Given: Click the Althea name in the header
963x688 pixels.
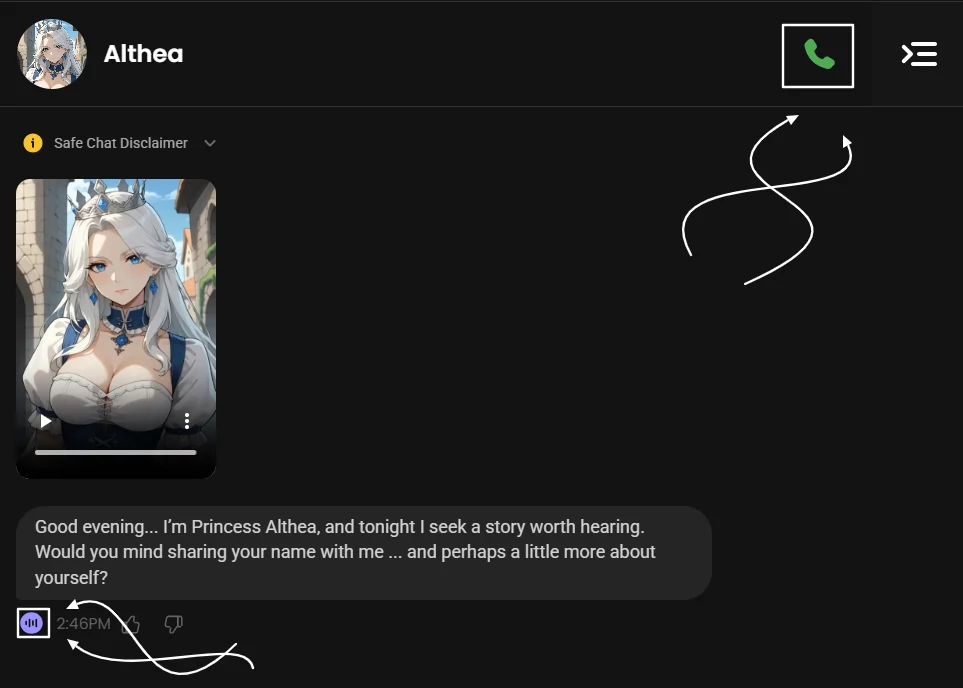Looking at the screenshot, I should pyautogui.click(x=144, y=54).
